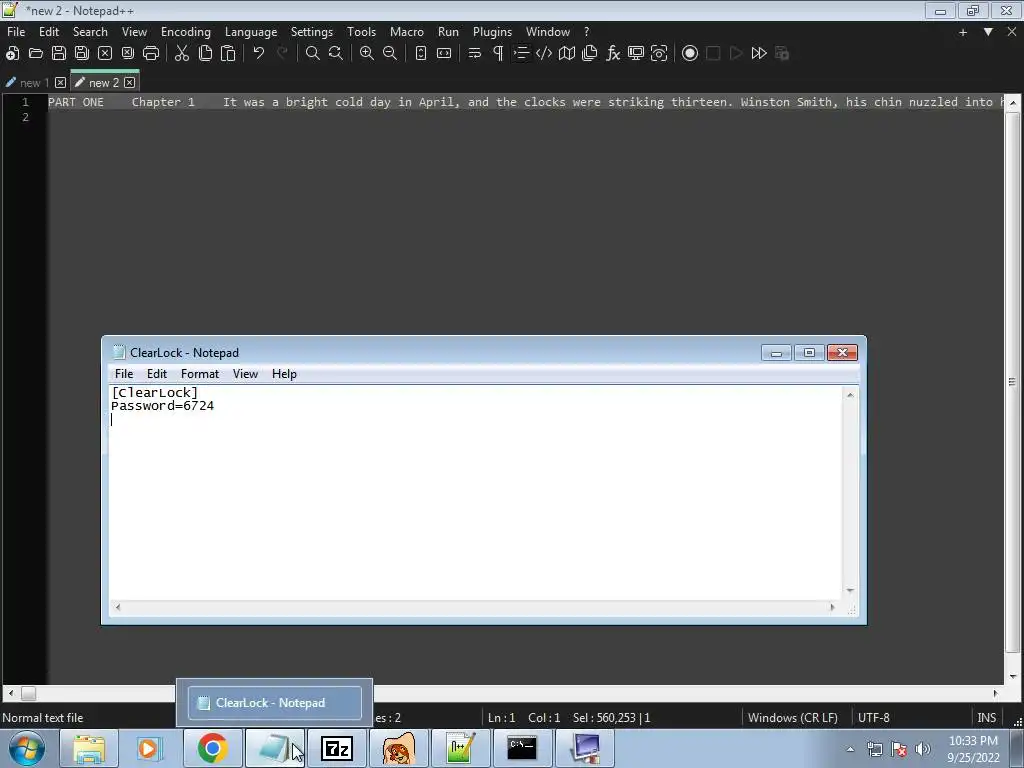Screen dimensions: 1024x768
Task: Open the View menu in ClearLock Notepad
Action: pyautogui.click(x=246, y=374)
